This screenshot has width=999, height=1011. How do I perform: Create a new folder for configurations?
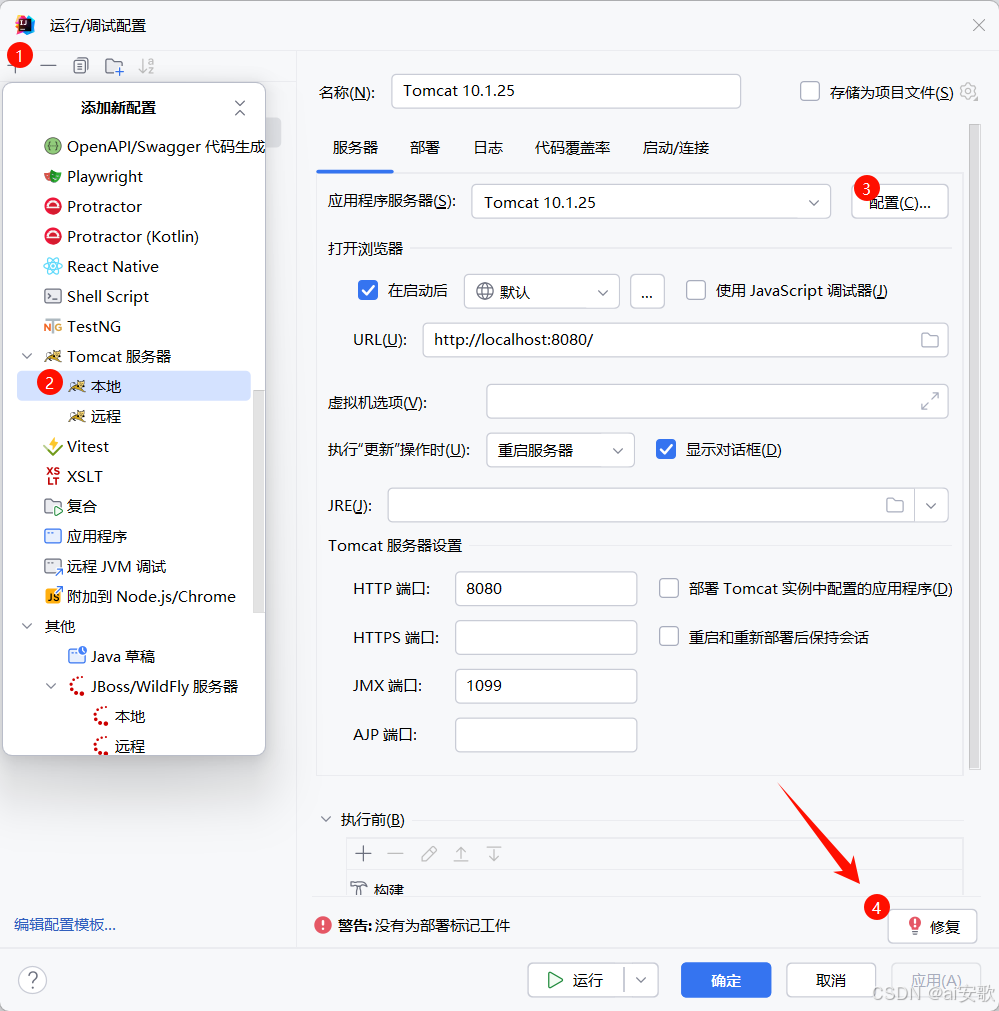point(114,66)
